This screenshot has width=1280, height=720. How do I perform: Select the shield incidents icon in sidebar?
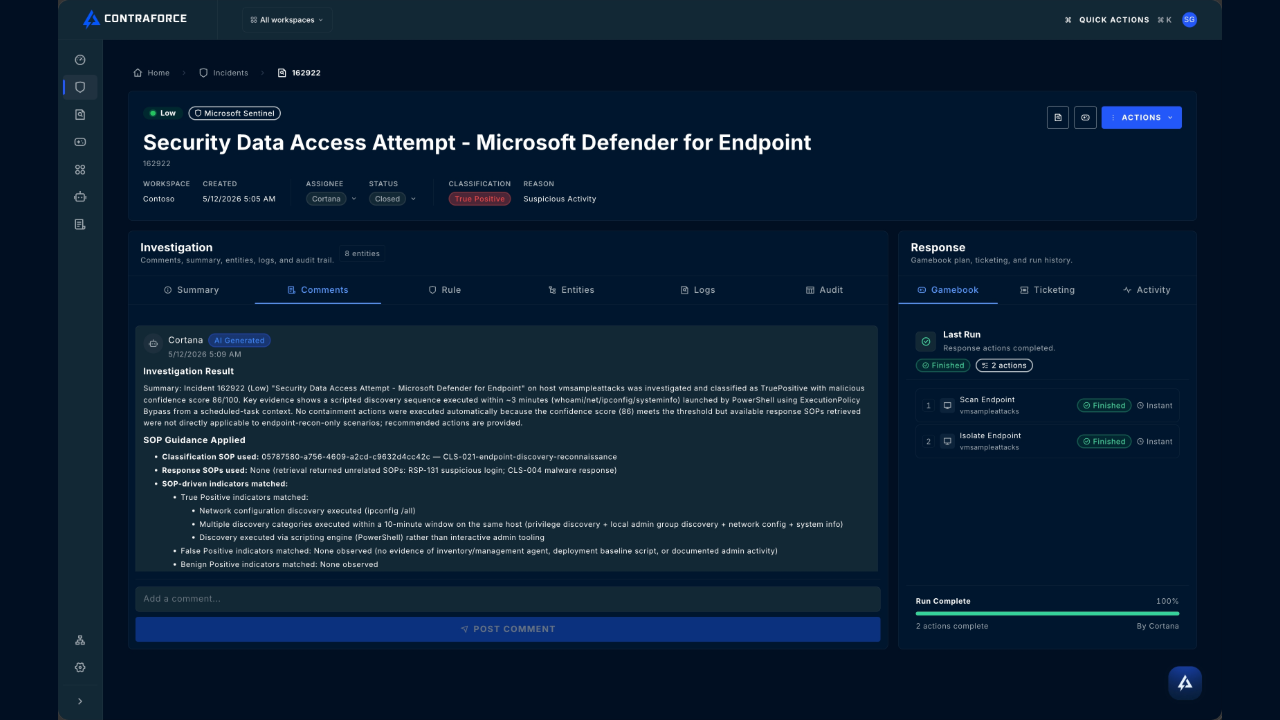point(80,87)
